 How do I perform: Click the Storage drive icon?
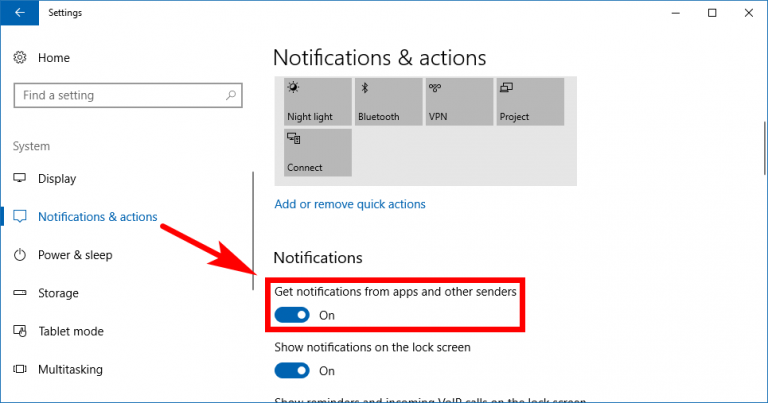(20, 293)
